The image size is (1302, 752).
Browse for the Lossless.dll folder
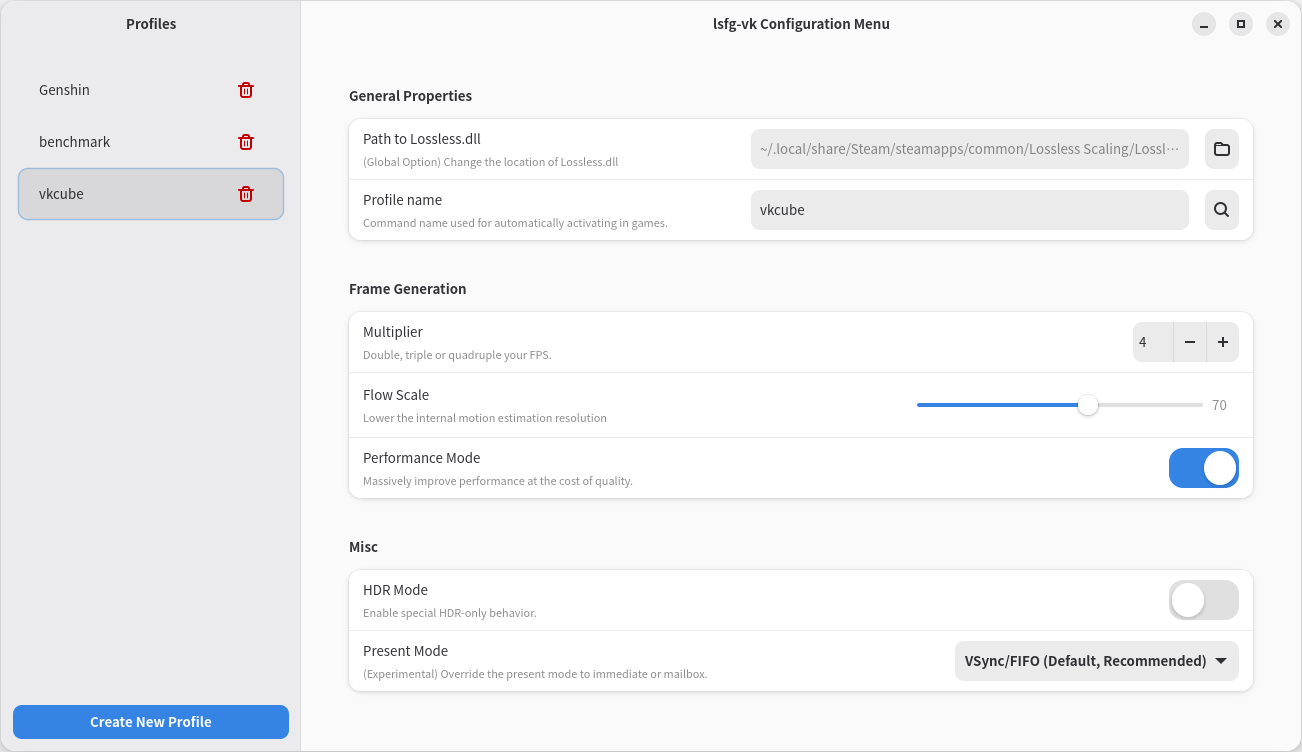1221,149
